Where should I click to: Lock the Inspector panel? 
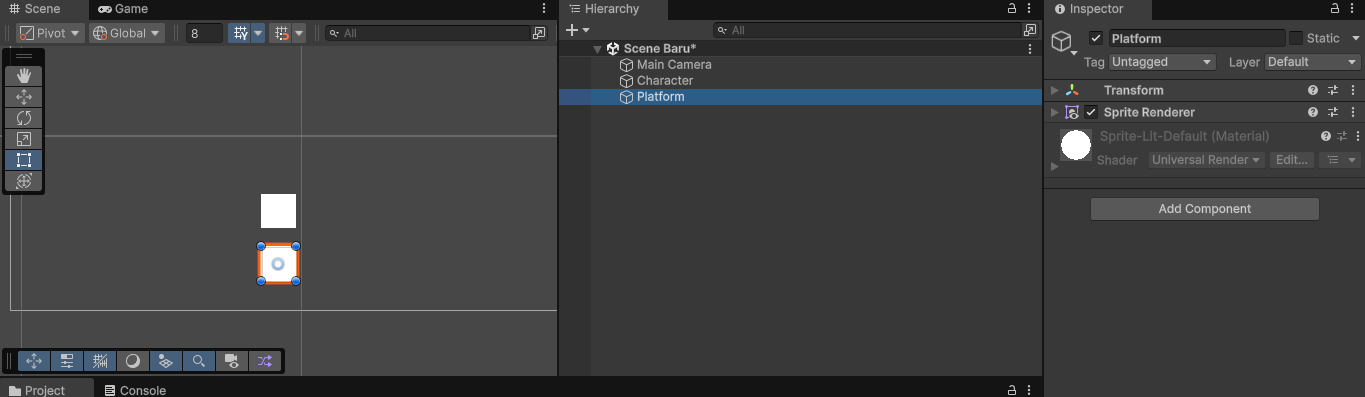pyautogui.click(x=1334, y=9)
